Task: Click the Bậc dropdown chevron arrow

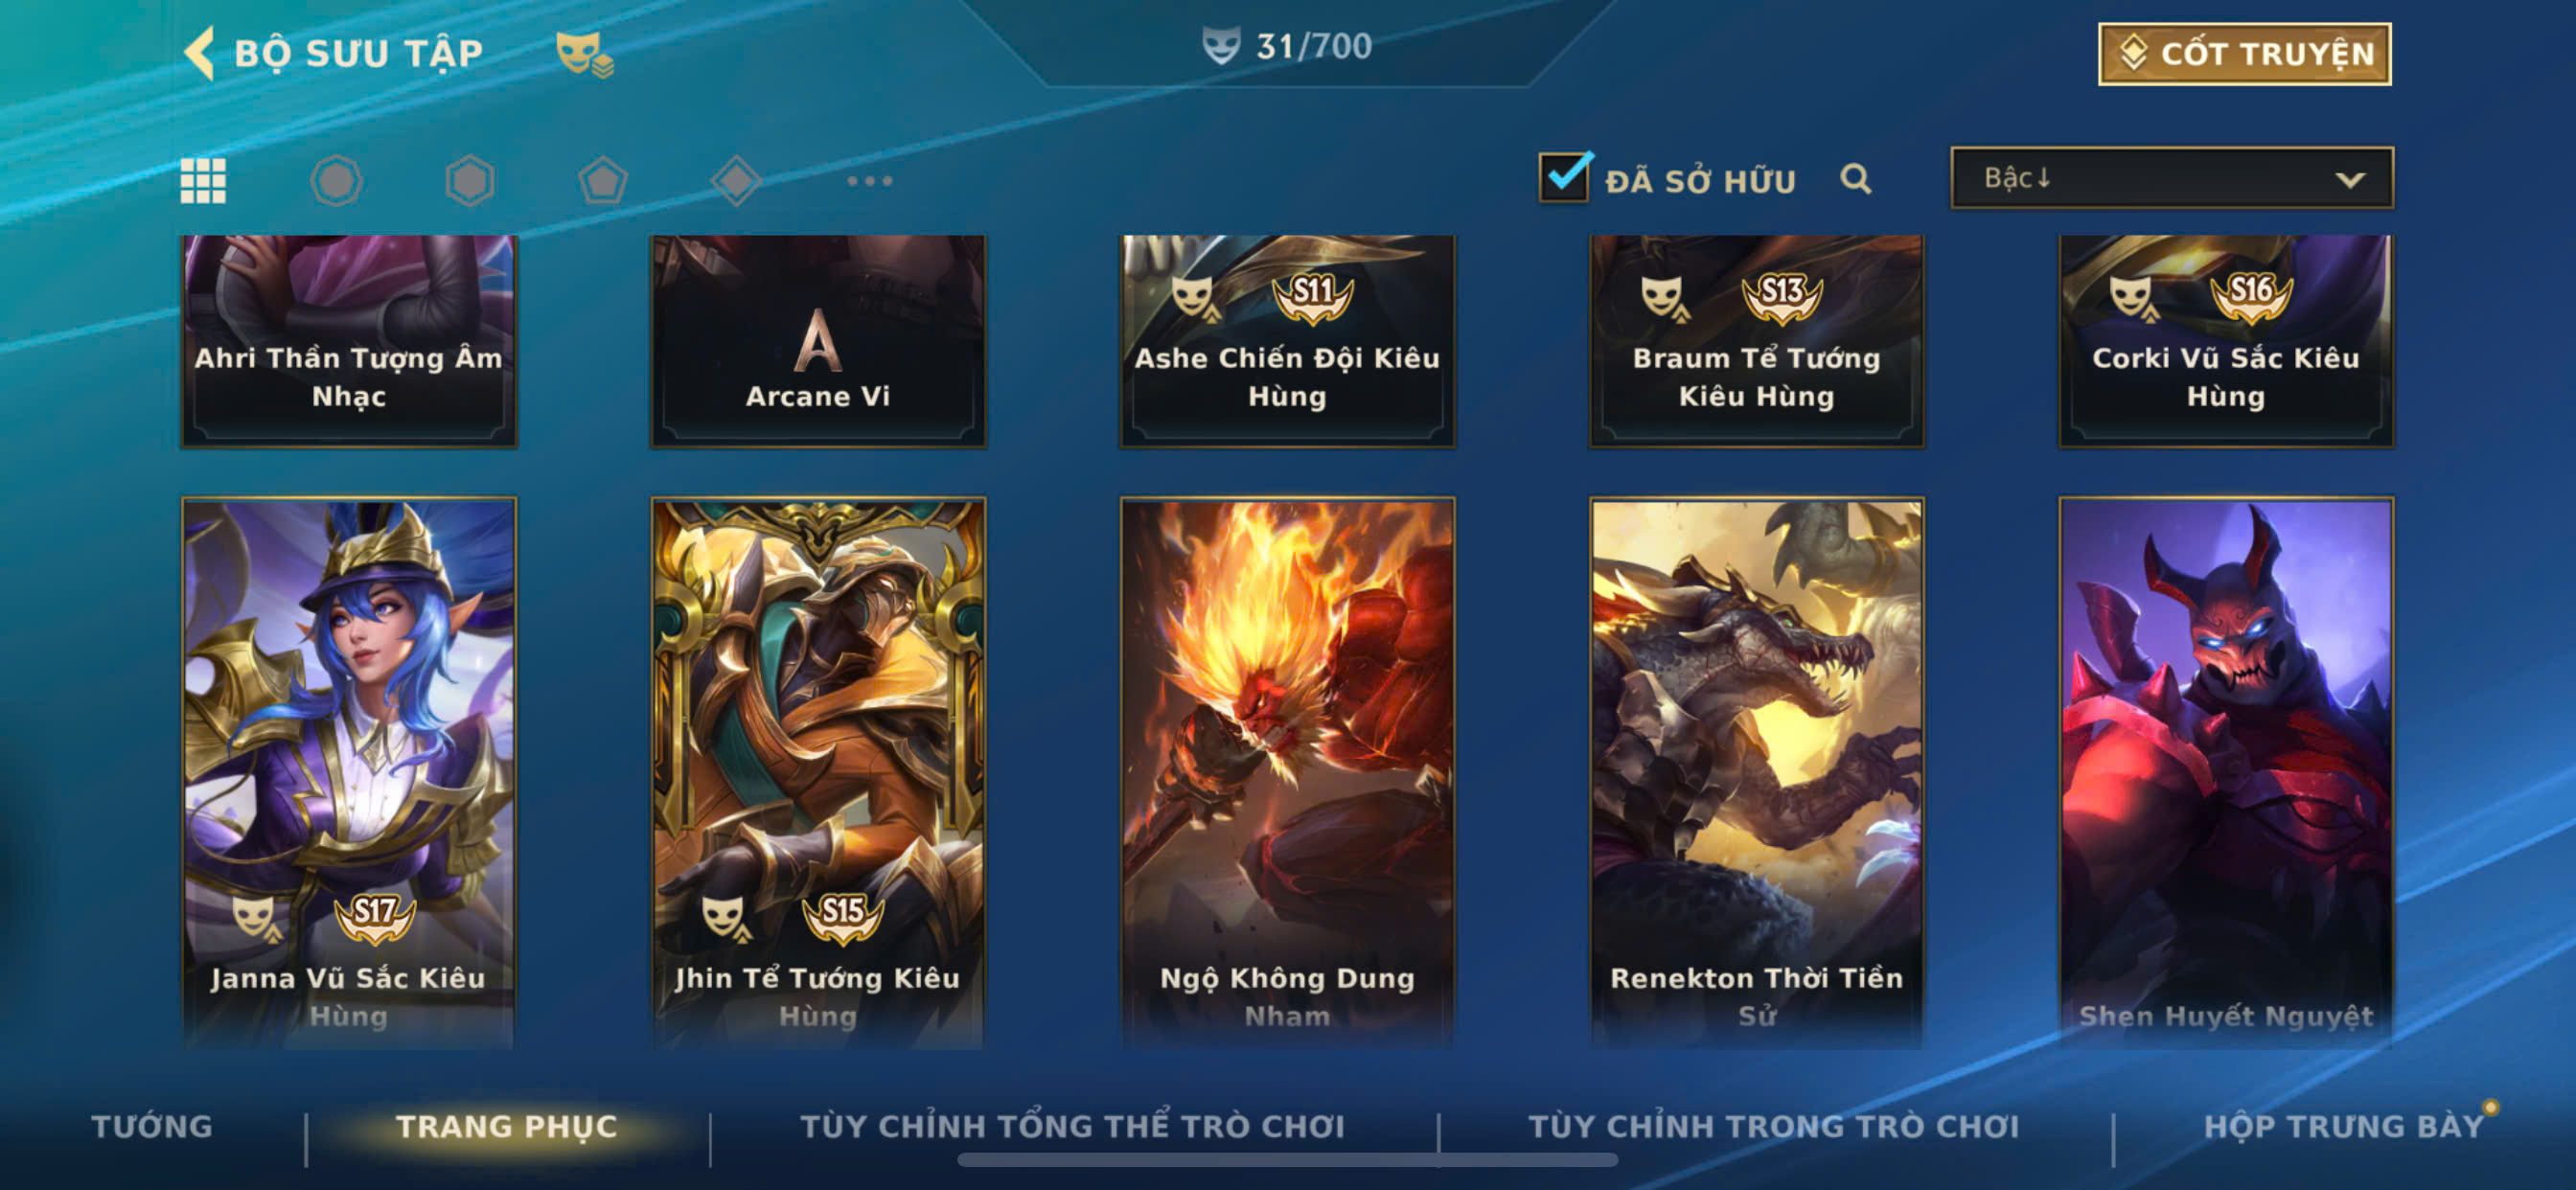Action: tap(2350, 180)
